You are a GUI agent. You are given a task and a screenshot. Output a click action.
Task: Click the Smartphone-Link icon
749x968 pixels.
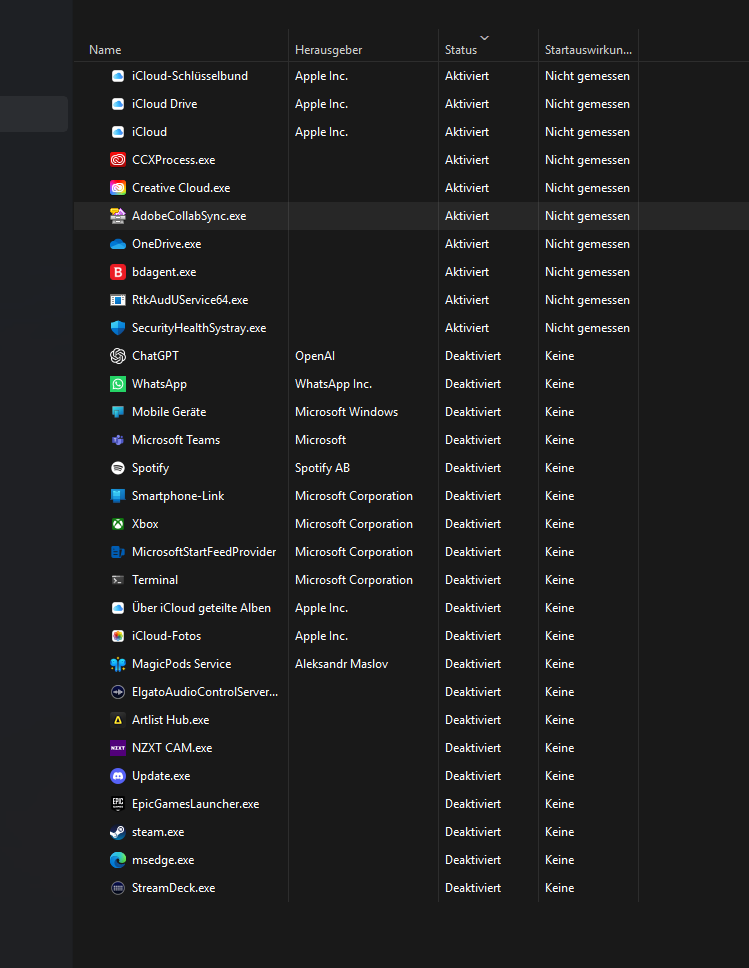[x=118, y=496]
